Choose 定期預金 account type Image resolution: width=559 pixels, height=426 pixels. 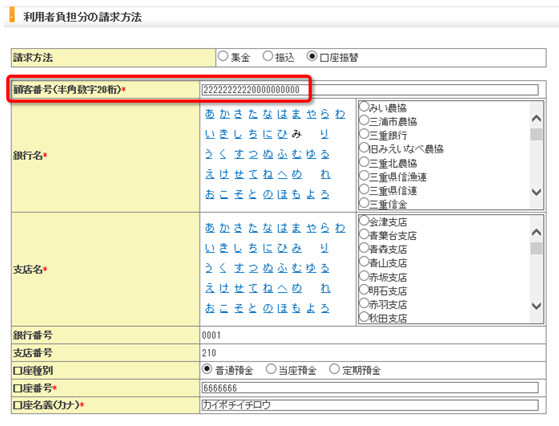pyautogui.click(x=334, y=369)
